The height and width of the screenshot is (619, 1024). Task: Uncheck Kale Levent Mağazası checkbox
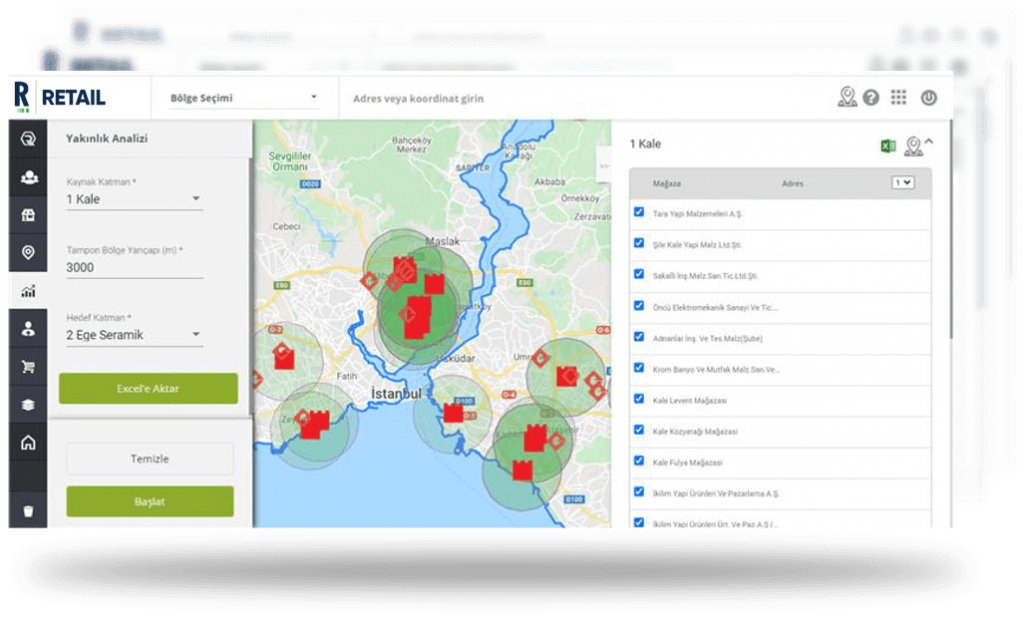[639, 399]
